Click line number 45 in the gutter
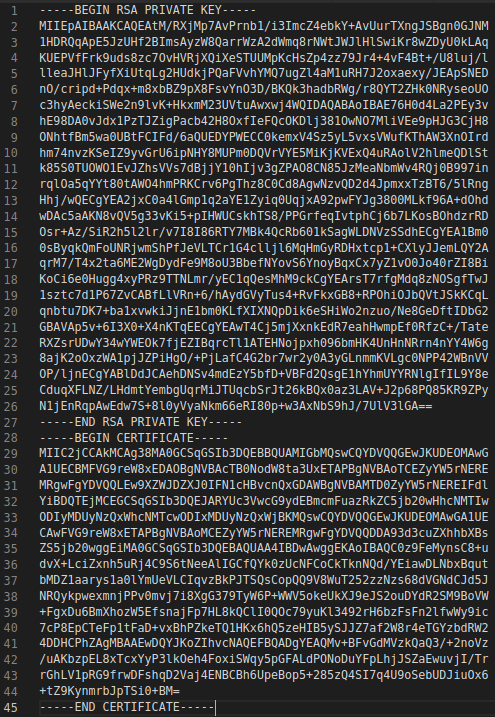The width and height of the screenshot is (495, 717). (11, 707)
